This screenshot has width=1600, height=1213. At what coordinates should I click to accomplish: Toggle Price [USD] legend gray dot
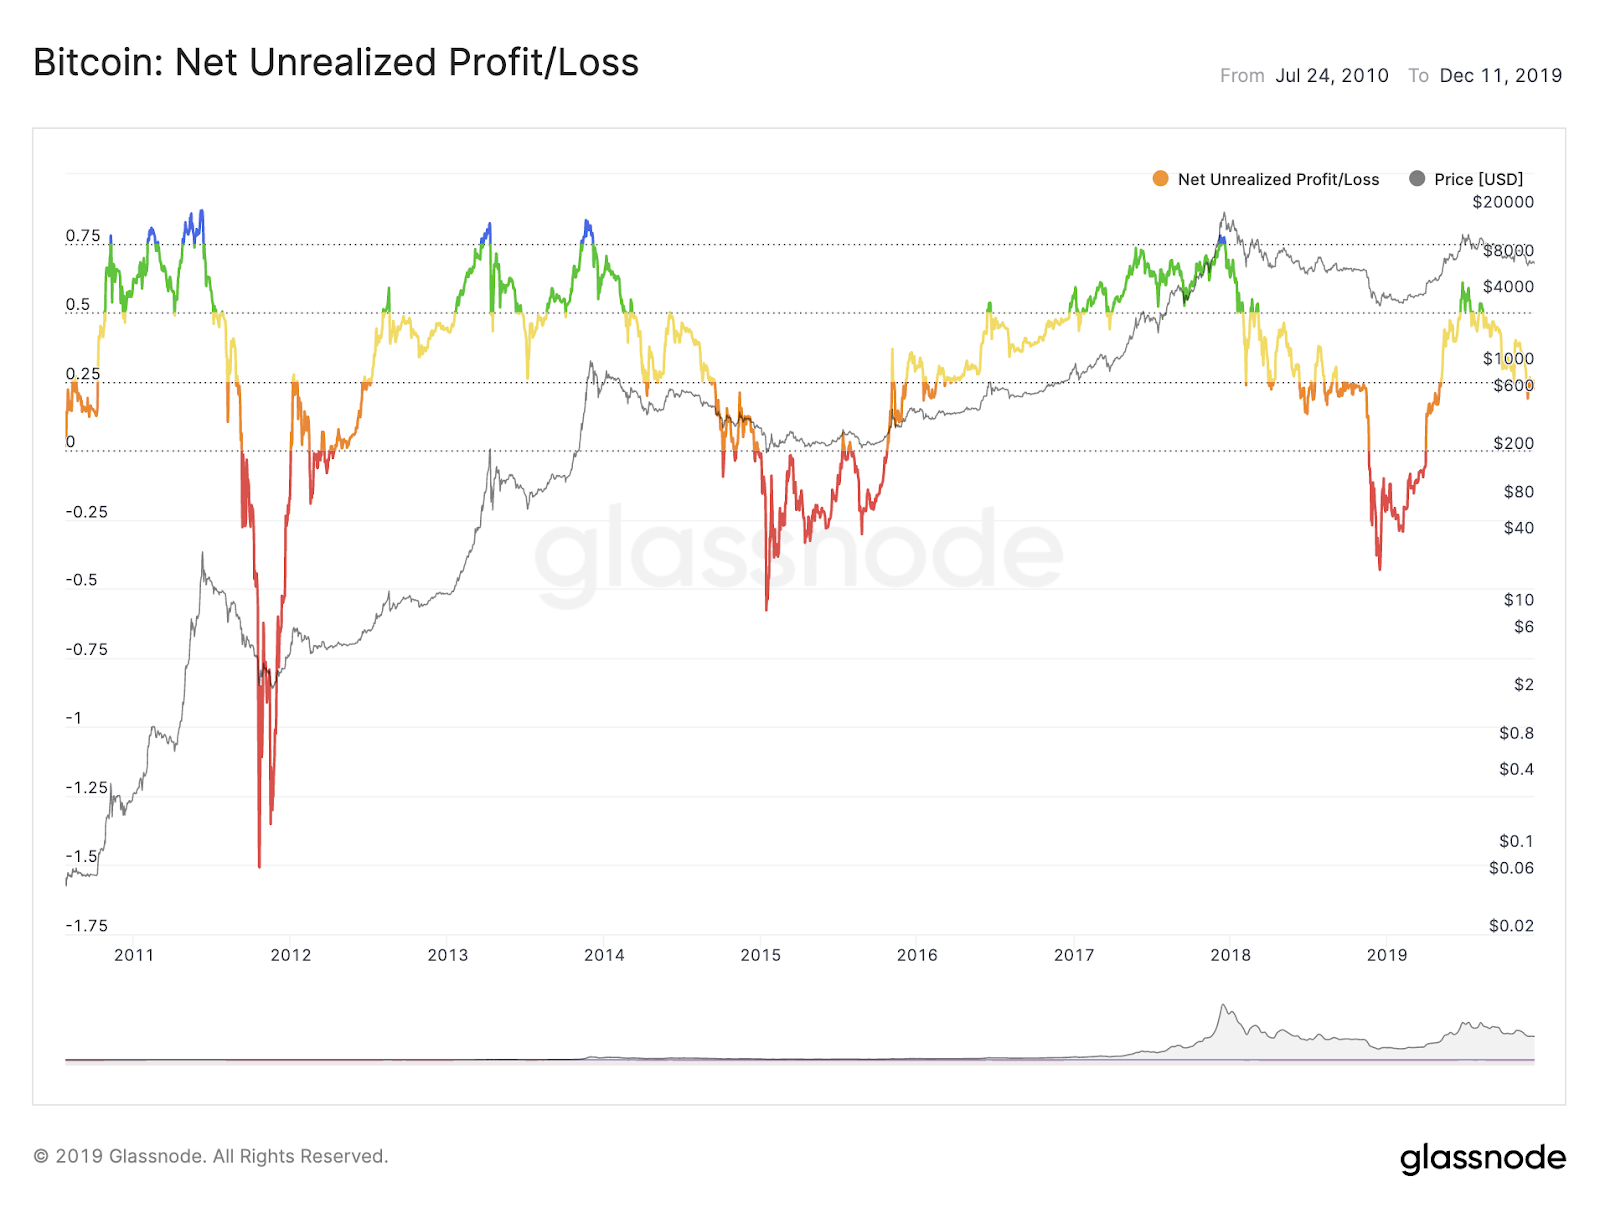[1416, 179]
